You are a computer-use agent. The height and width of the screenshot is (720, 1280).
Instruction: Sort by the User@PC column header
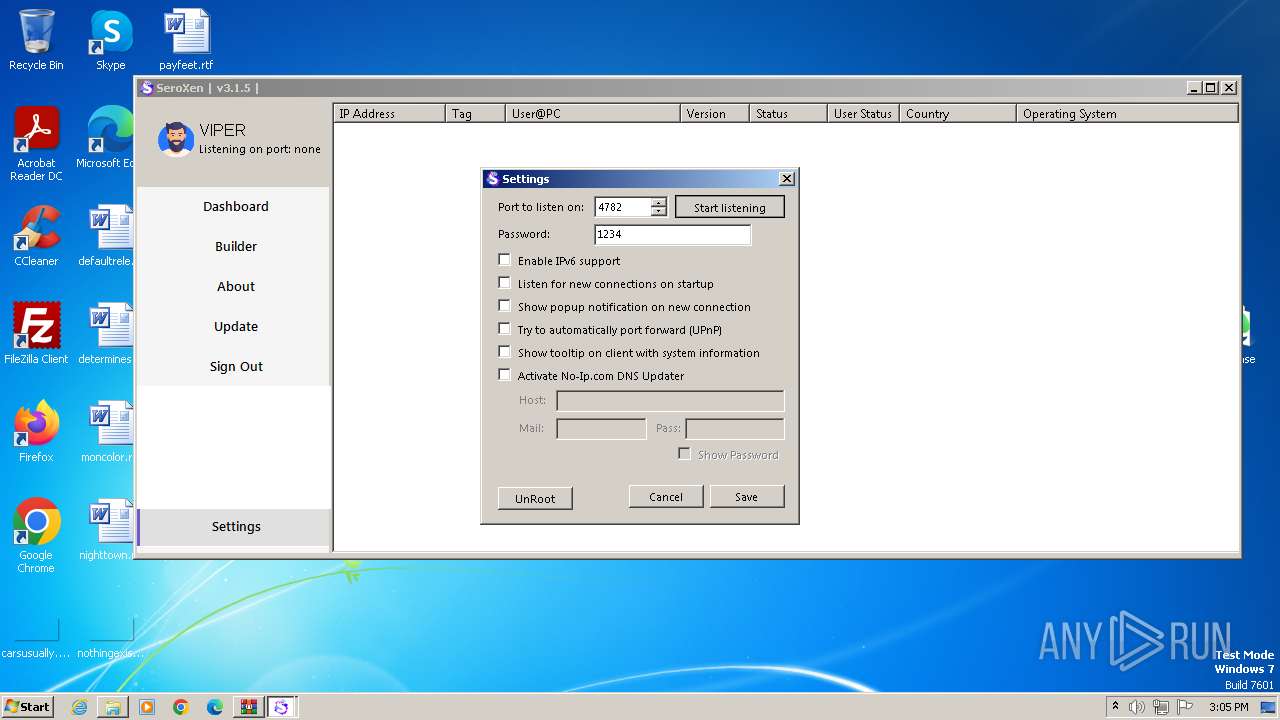pyautogui.click(x=593, y=113)
